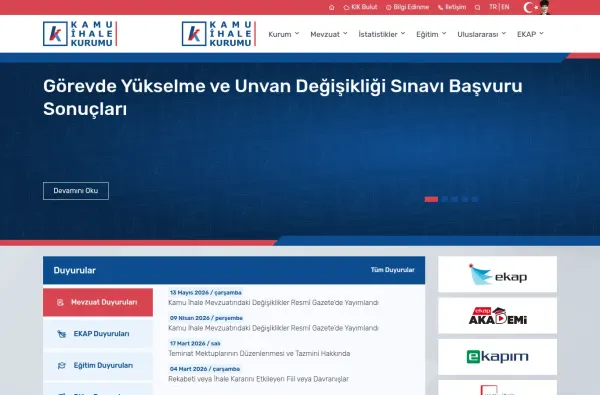The height and width of the screenshot is (395, 600).
Task: Expand the İstatistikler menu
Action: [382, 34]
